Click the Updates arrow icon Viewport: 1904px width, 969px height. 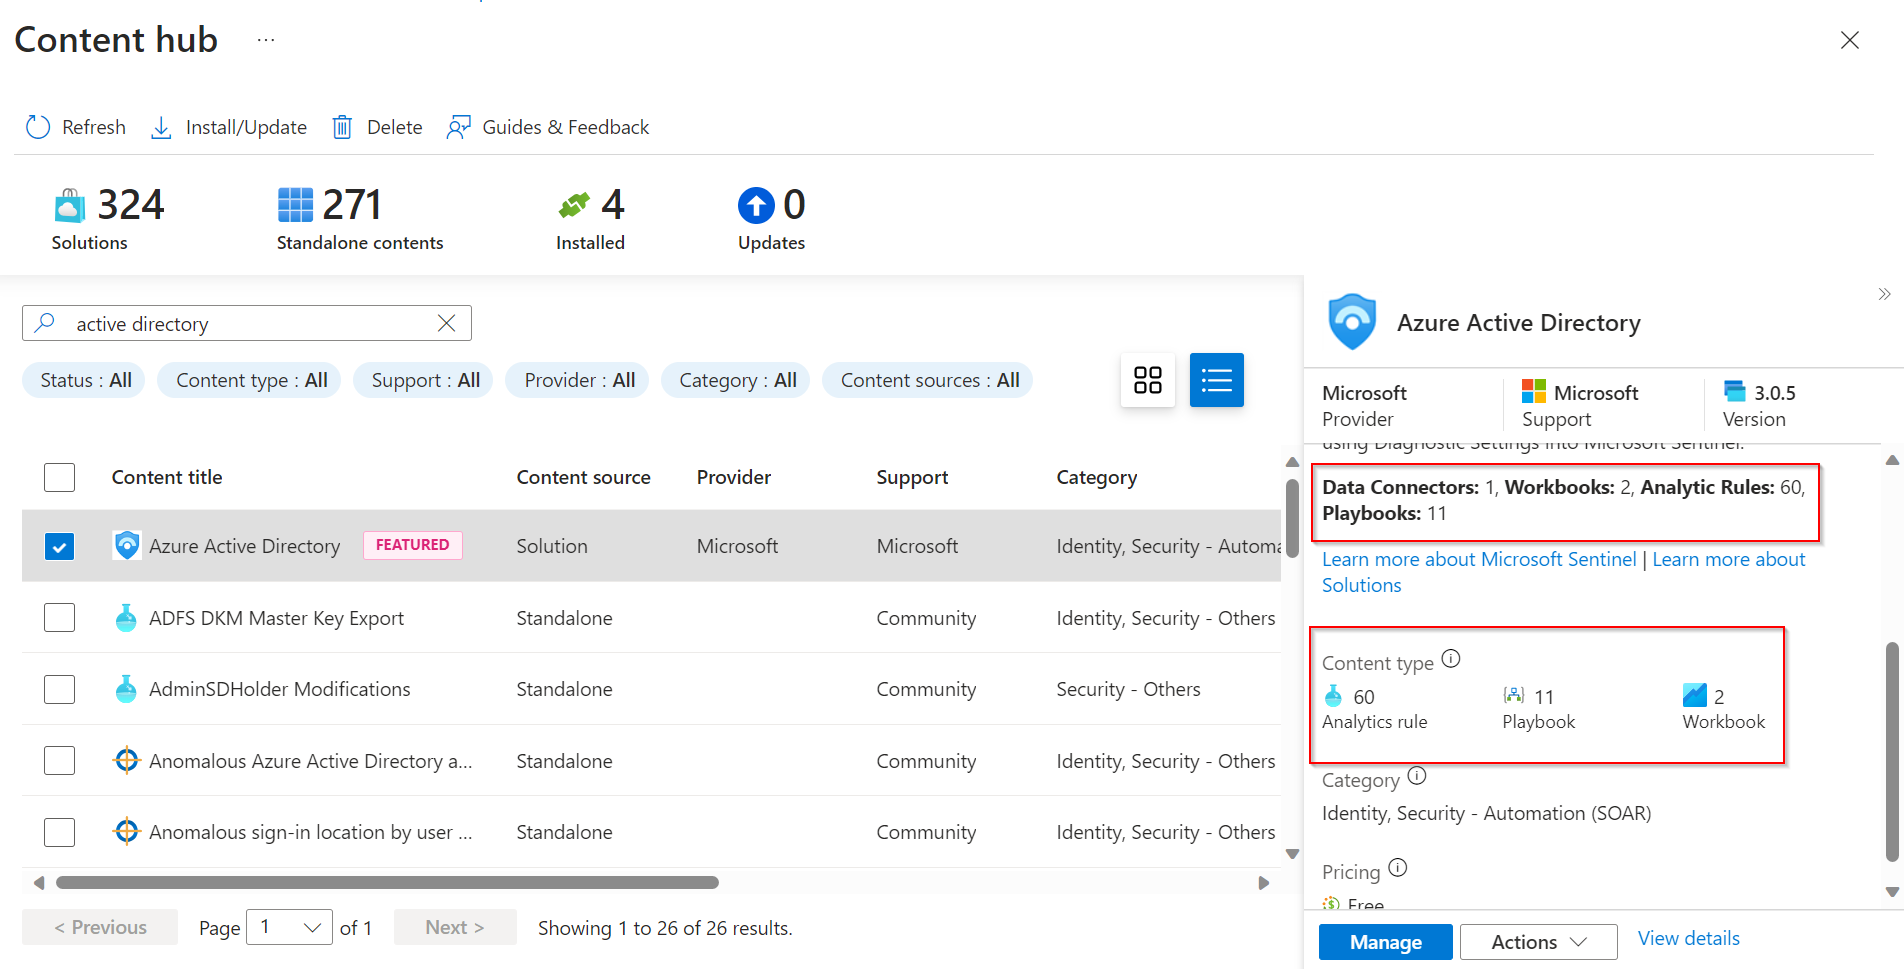tap(756, 205)
